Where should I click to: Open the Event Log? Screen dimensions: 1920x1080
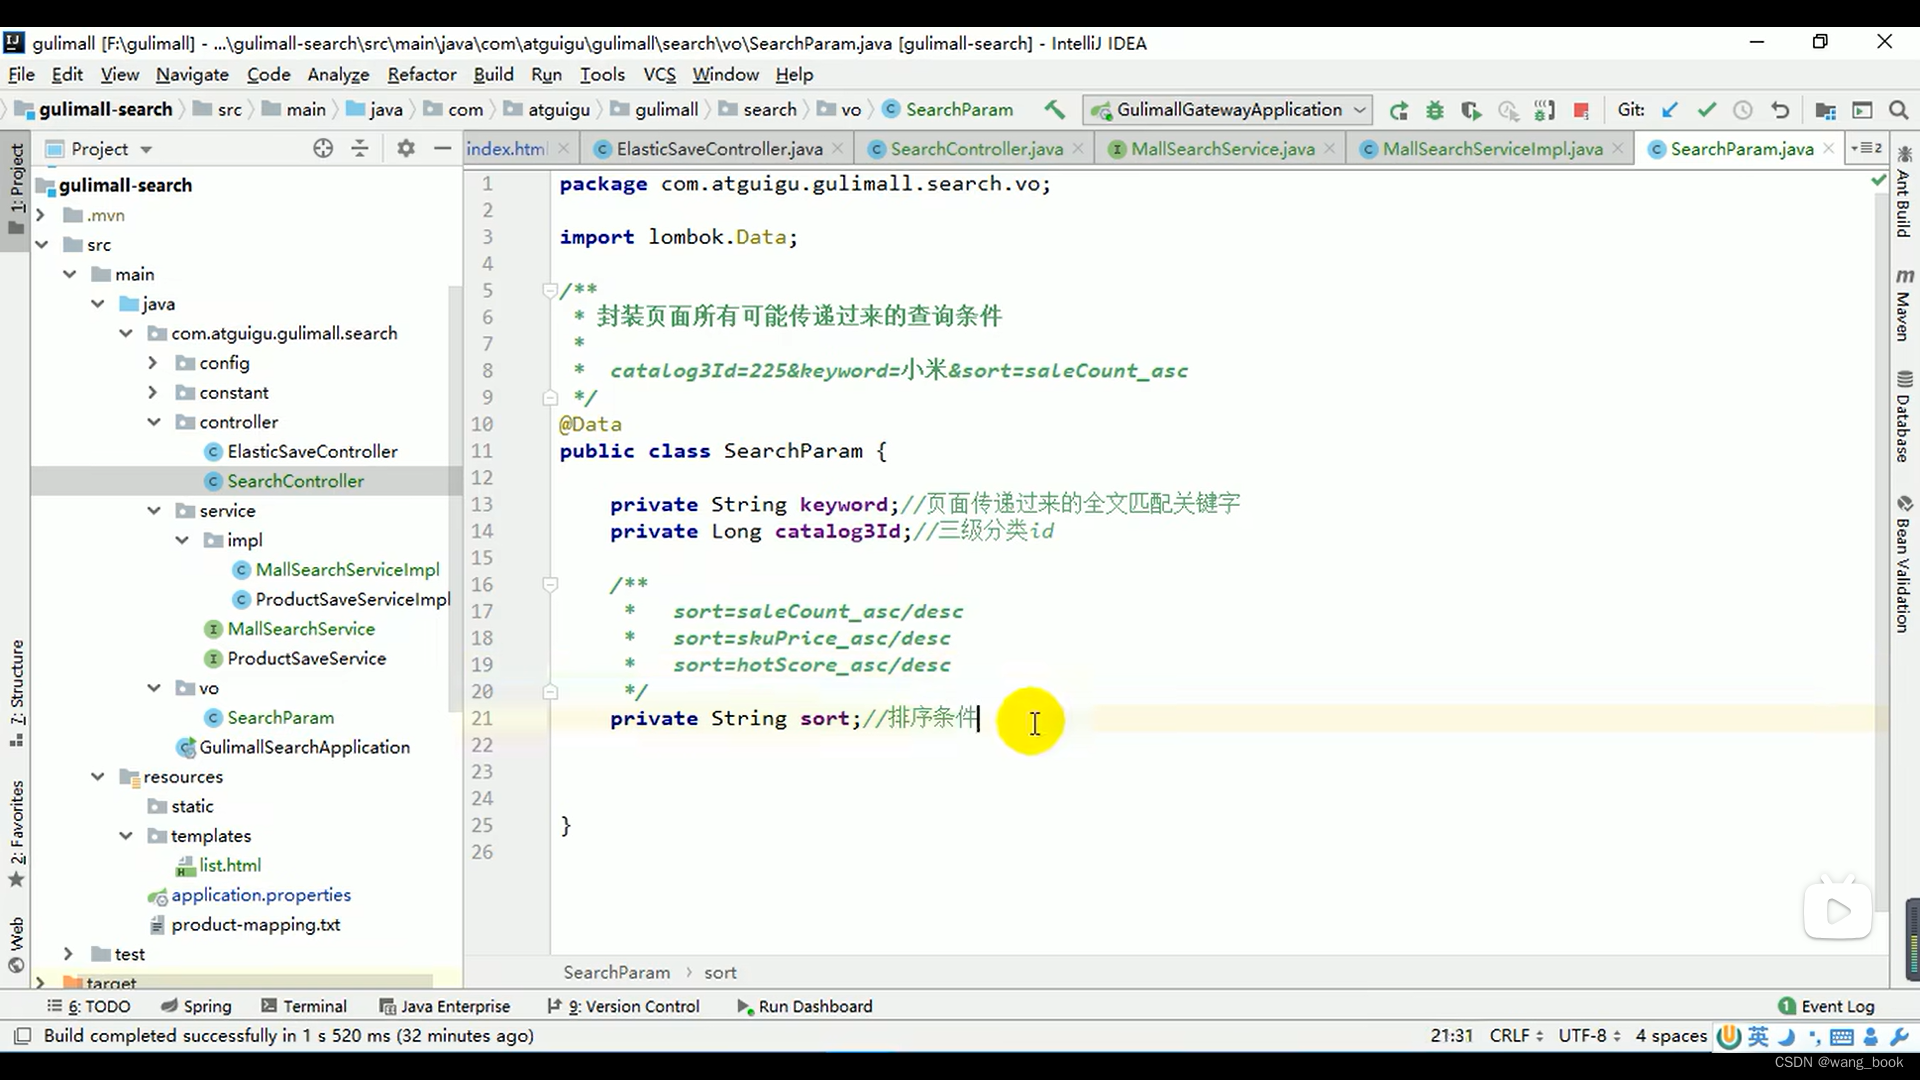(1826, 1006)
